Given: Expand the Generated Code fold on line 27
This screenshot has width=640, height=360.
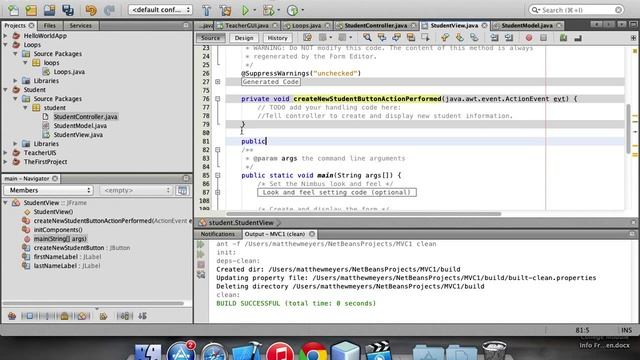Looking at the screenshot, I should [x=218, y=82].
